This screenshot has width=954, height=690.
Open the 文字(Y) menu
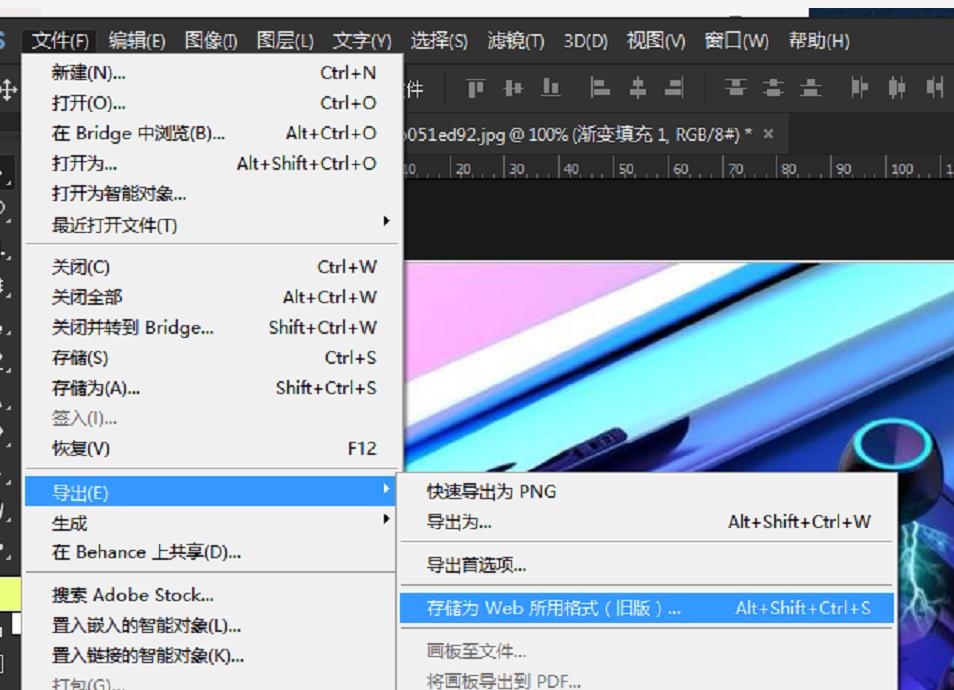(362, 41)
